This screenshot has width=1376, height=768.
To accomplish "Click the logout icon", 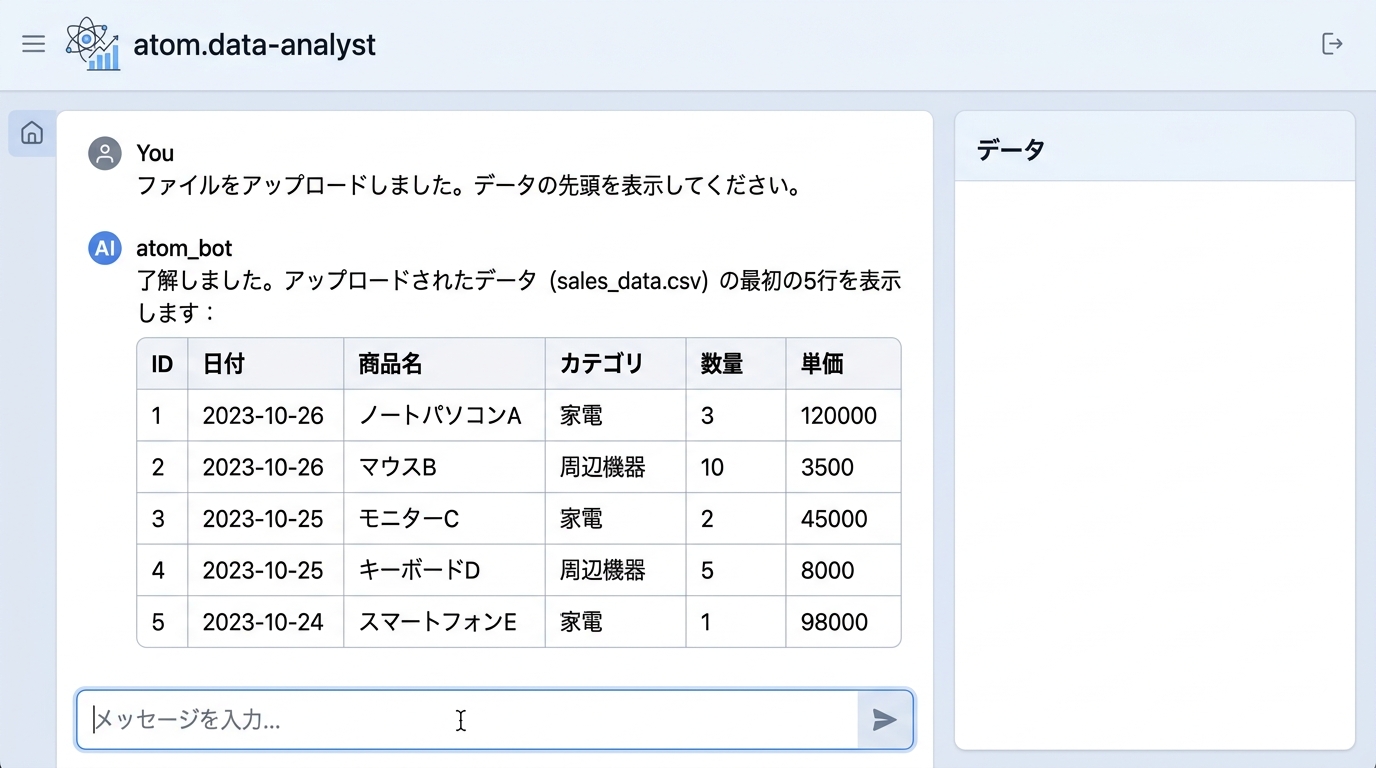I will (x=1332, y=44).
